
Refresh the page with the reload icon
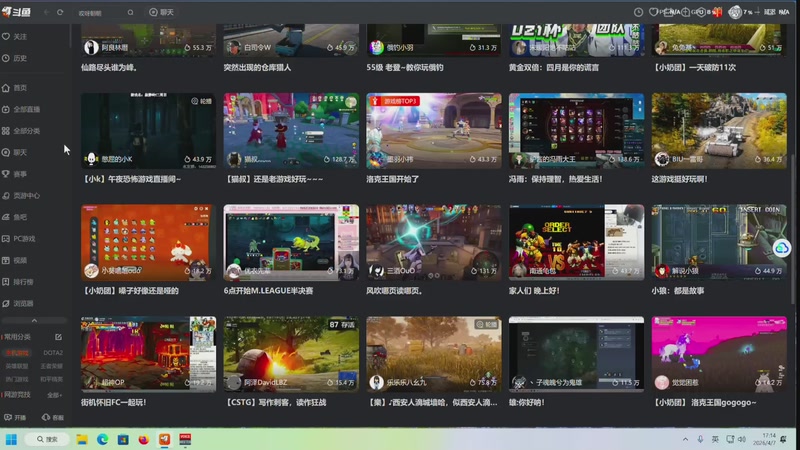coord(60,12)
